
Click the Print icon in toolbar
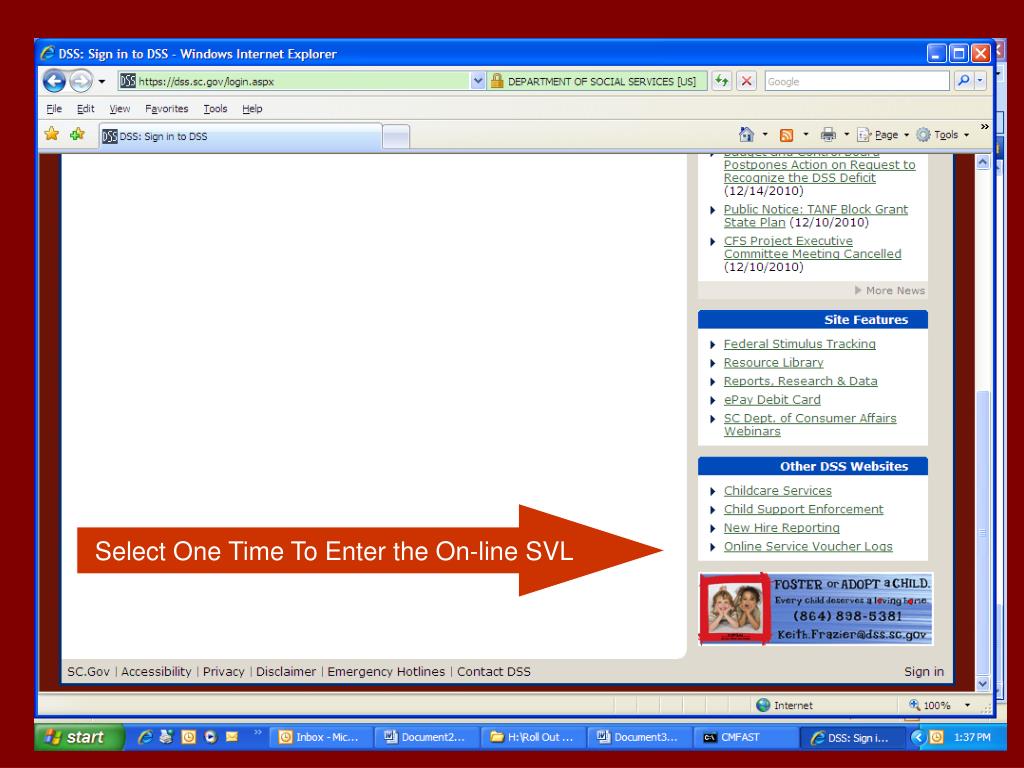coord(828,135)
